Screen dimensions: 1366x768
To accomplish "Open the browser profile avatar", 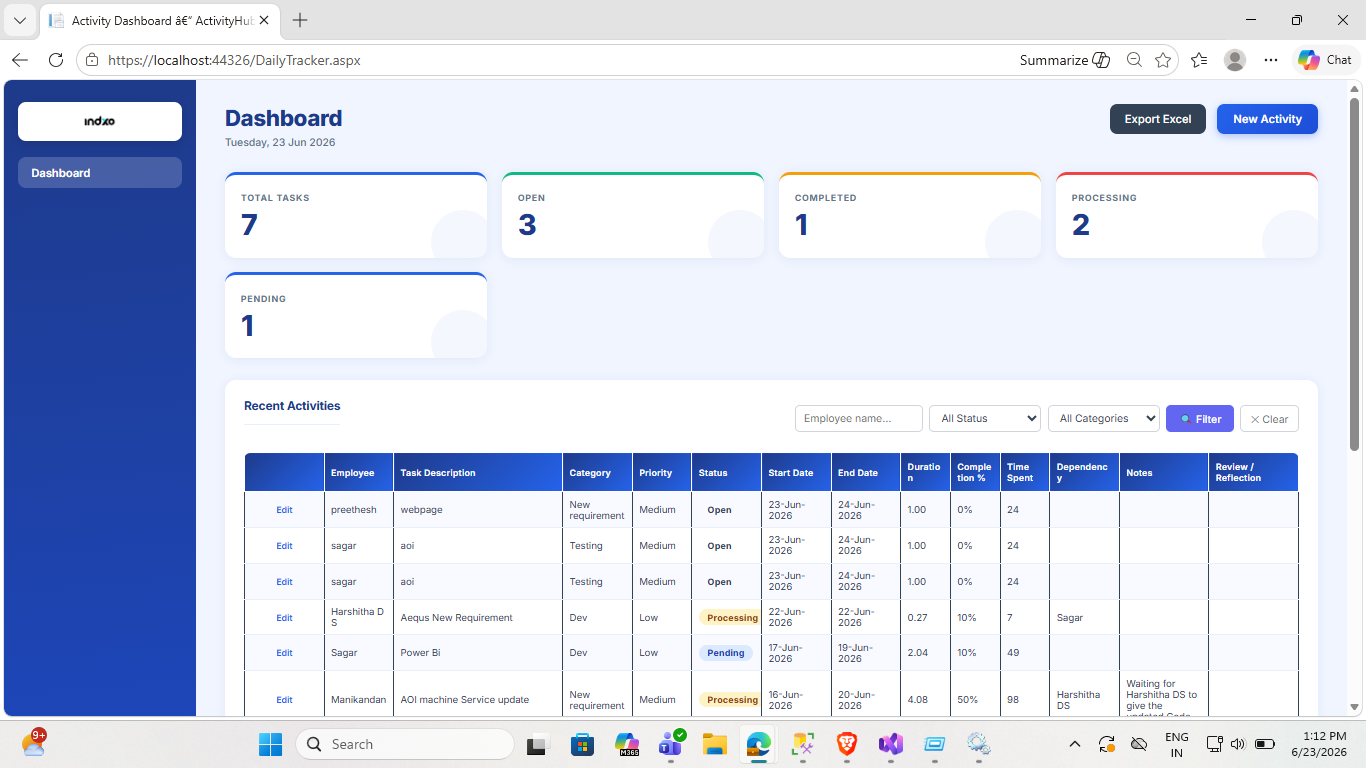I will (1235, 60).
